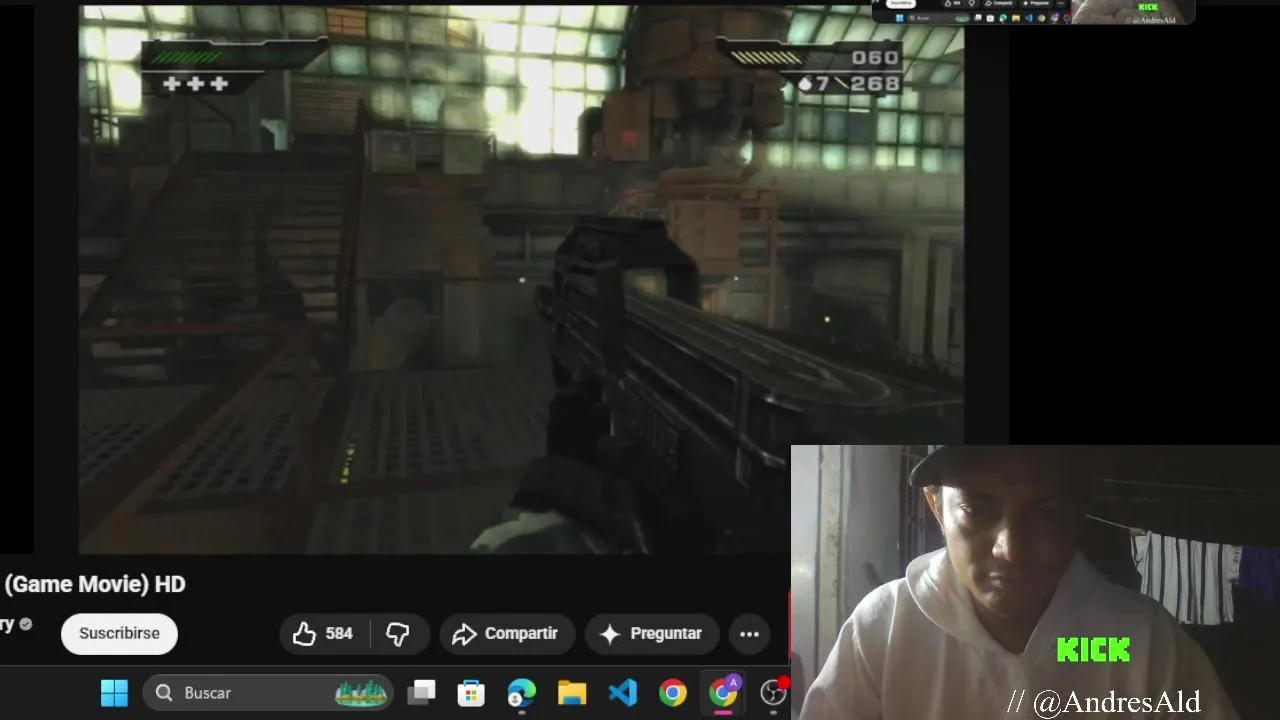
Task: Dislike the video with thumbs-down icon
Action: [x=399, y=633]
